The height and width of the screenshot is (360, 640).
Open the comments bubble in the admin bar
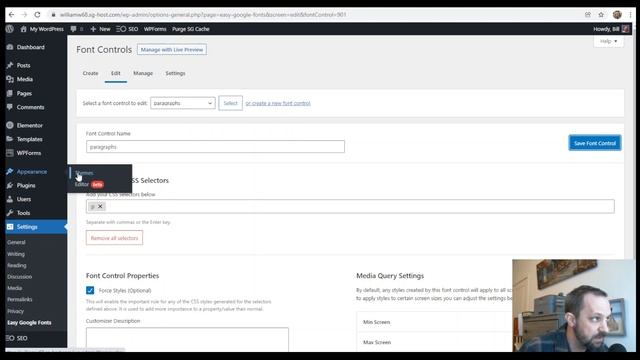(x=76, y=29)
